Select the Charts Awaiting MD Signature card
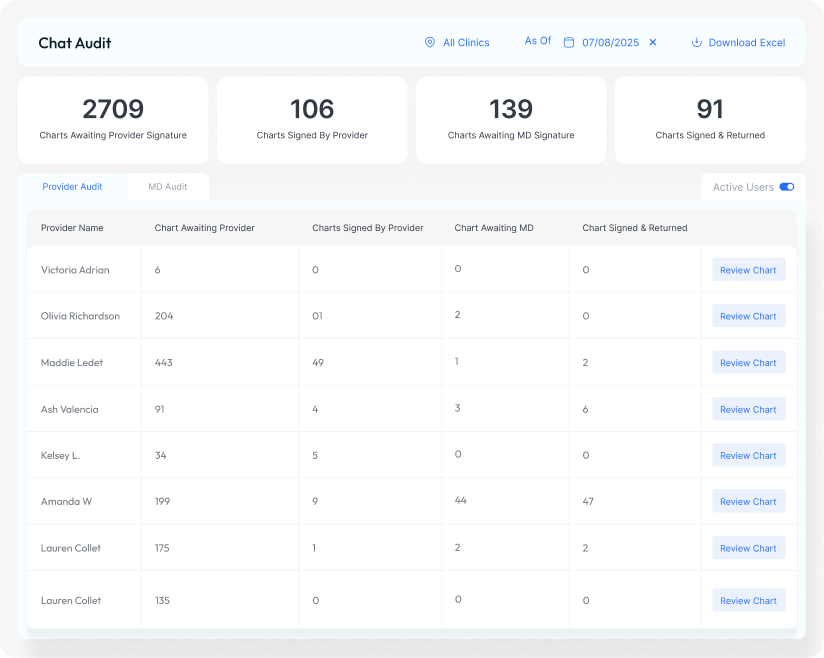The height and width of the screenshot is (658, 824). click(511, 120)
